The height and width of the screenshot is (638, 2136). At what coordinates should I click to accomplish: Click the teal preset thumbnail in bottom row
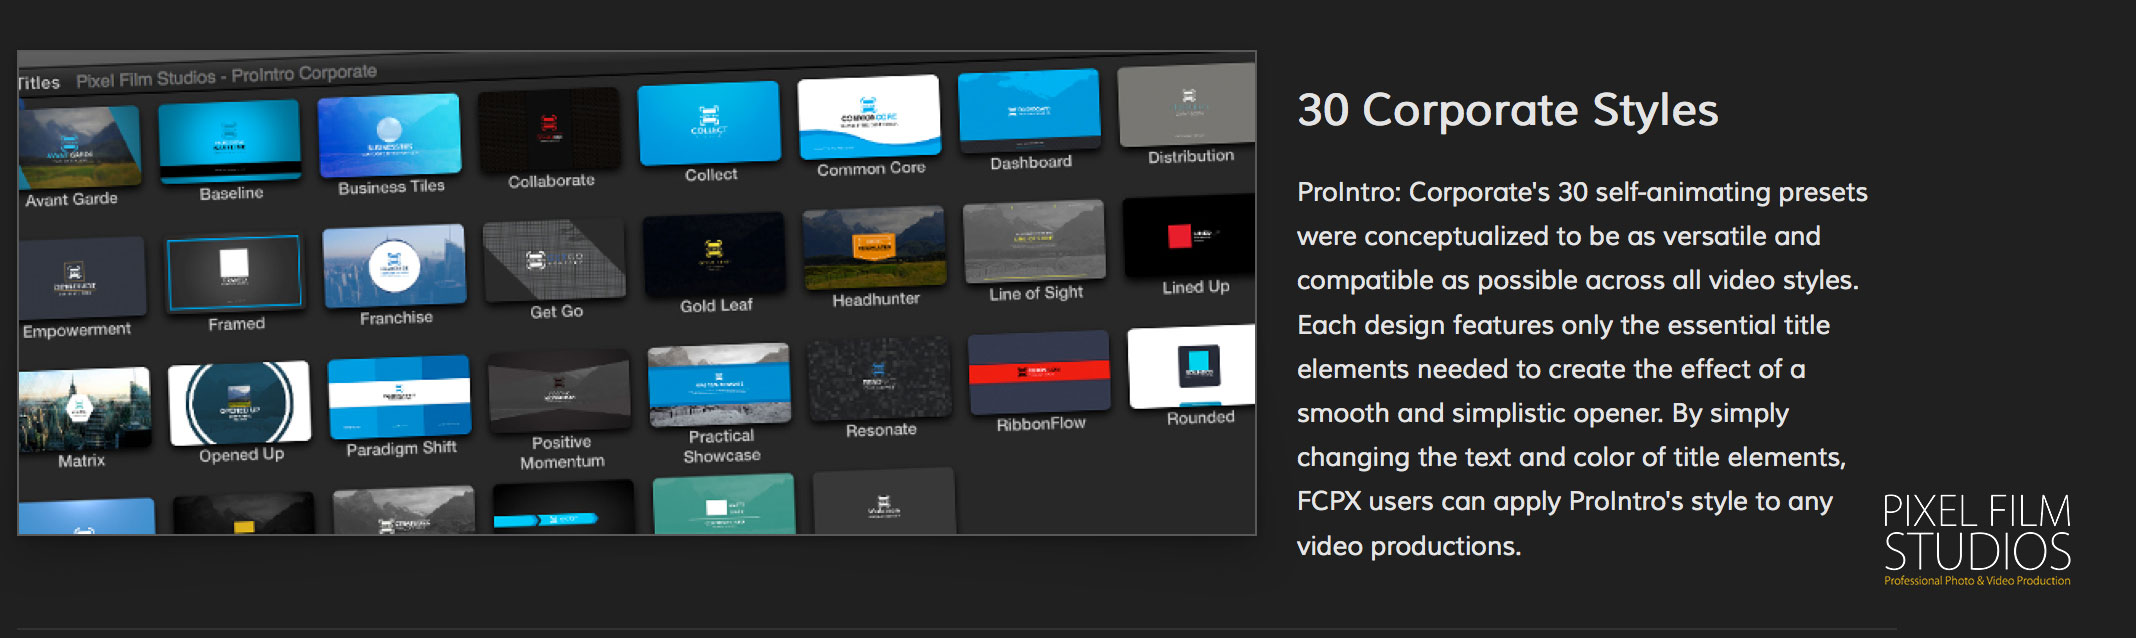[x=724, y=504]
